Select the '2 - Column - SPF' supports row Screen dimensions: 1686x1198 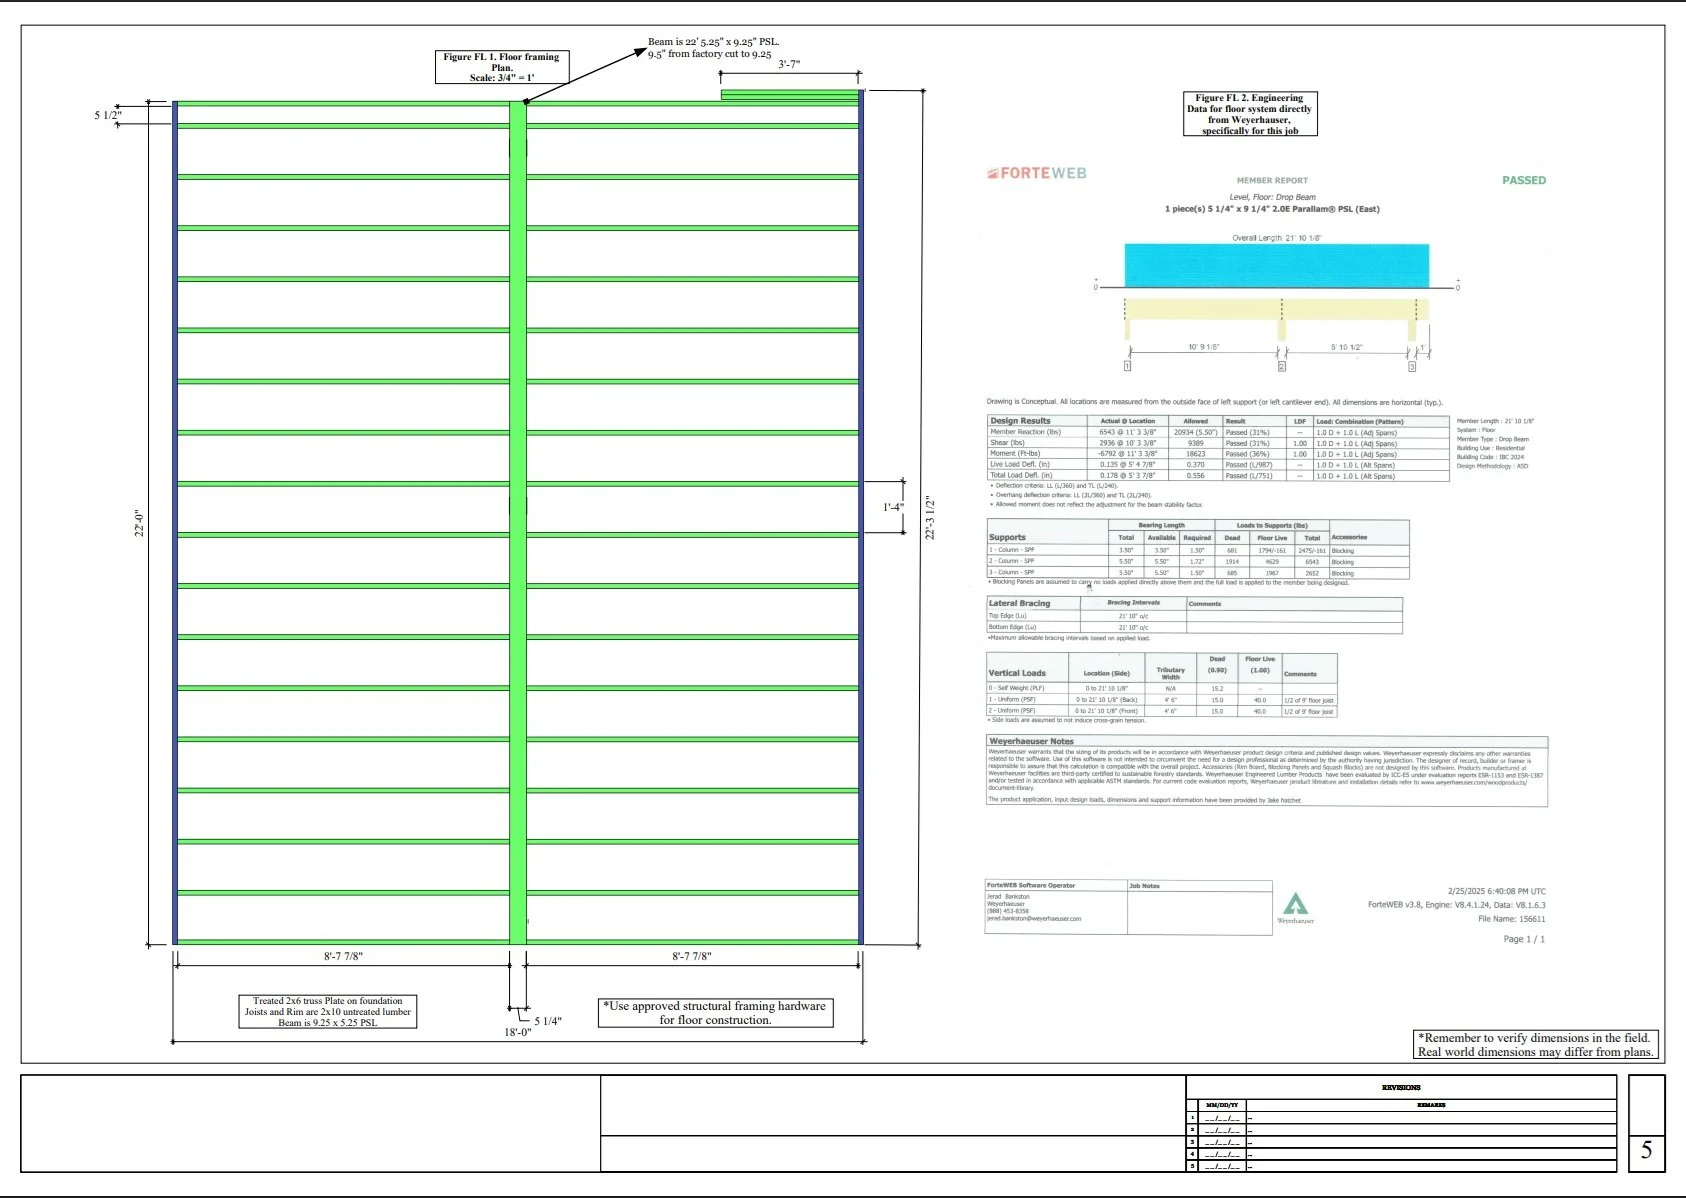pos(1198,561)
